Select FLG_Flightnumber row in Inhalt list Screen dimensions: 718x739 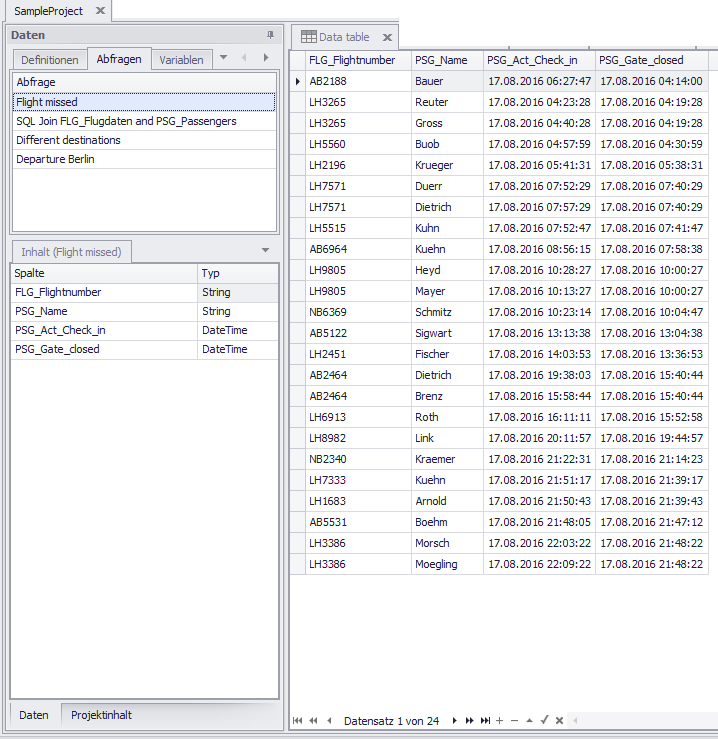pyautogui.click(x=144, y=293)
